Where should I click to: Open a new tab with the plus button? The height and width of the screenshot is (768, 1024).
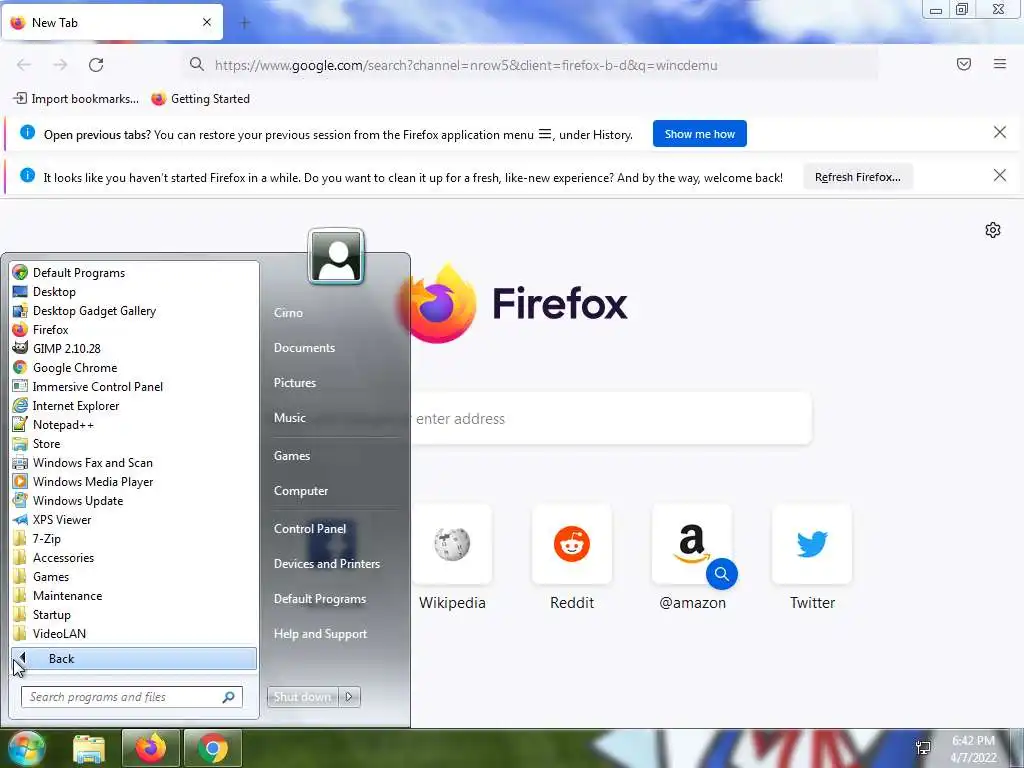tap(245, 23)
